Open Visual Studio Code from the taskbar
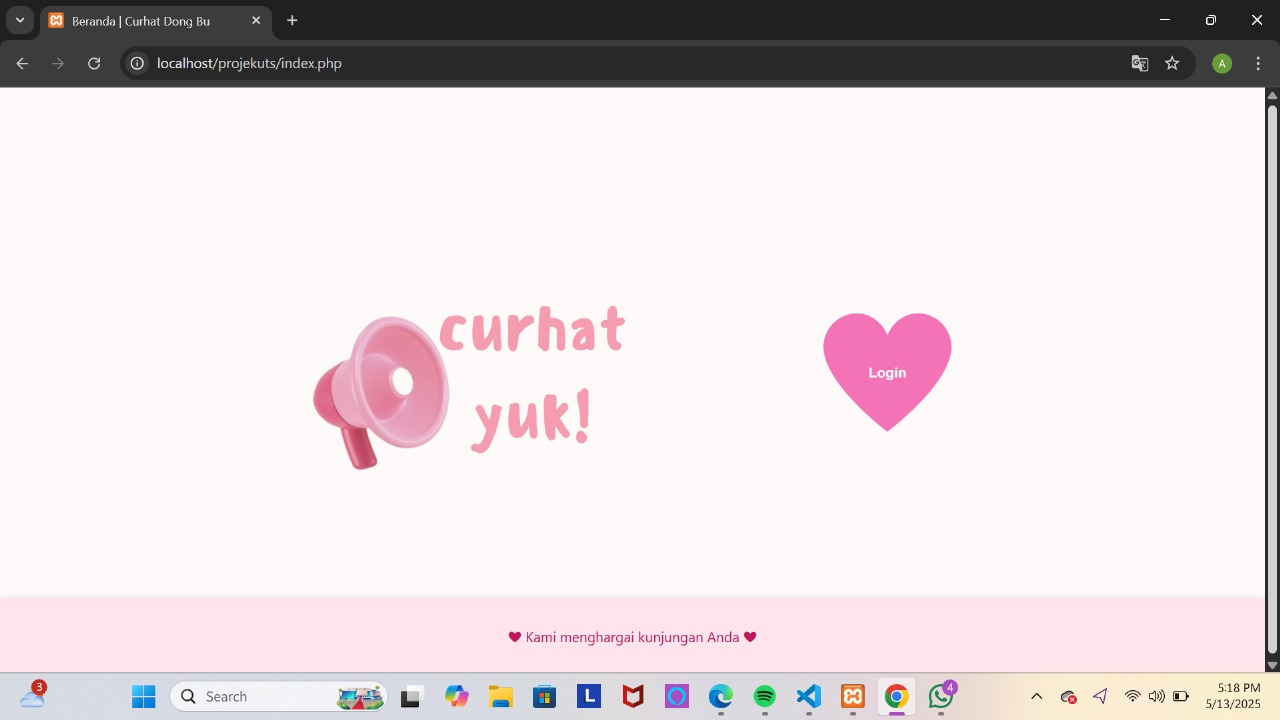Viewport: 1280px width, 720px height. tap(808, 696)
